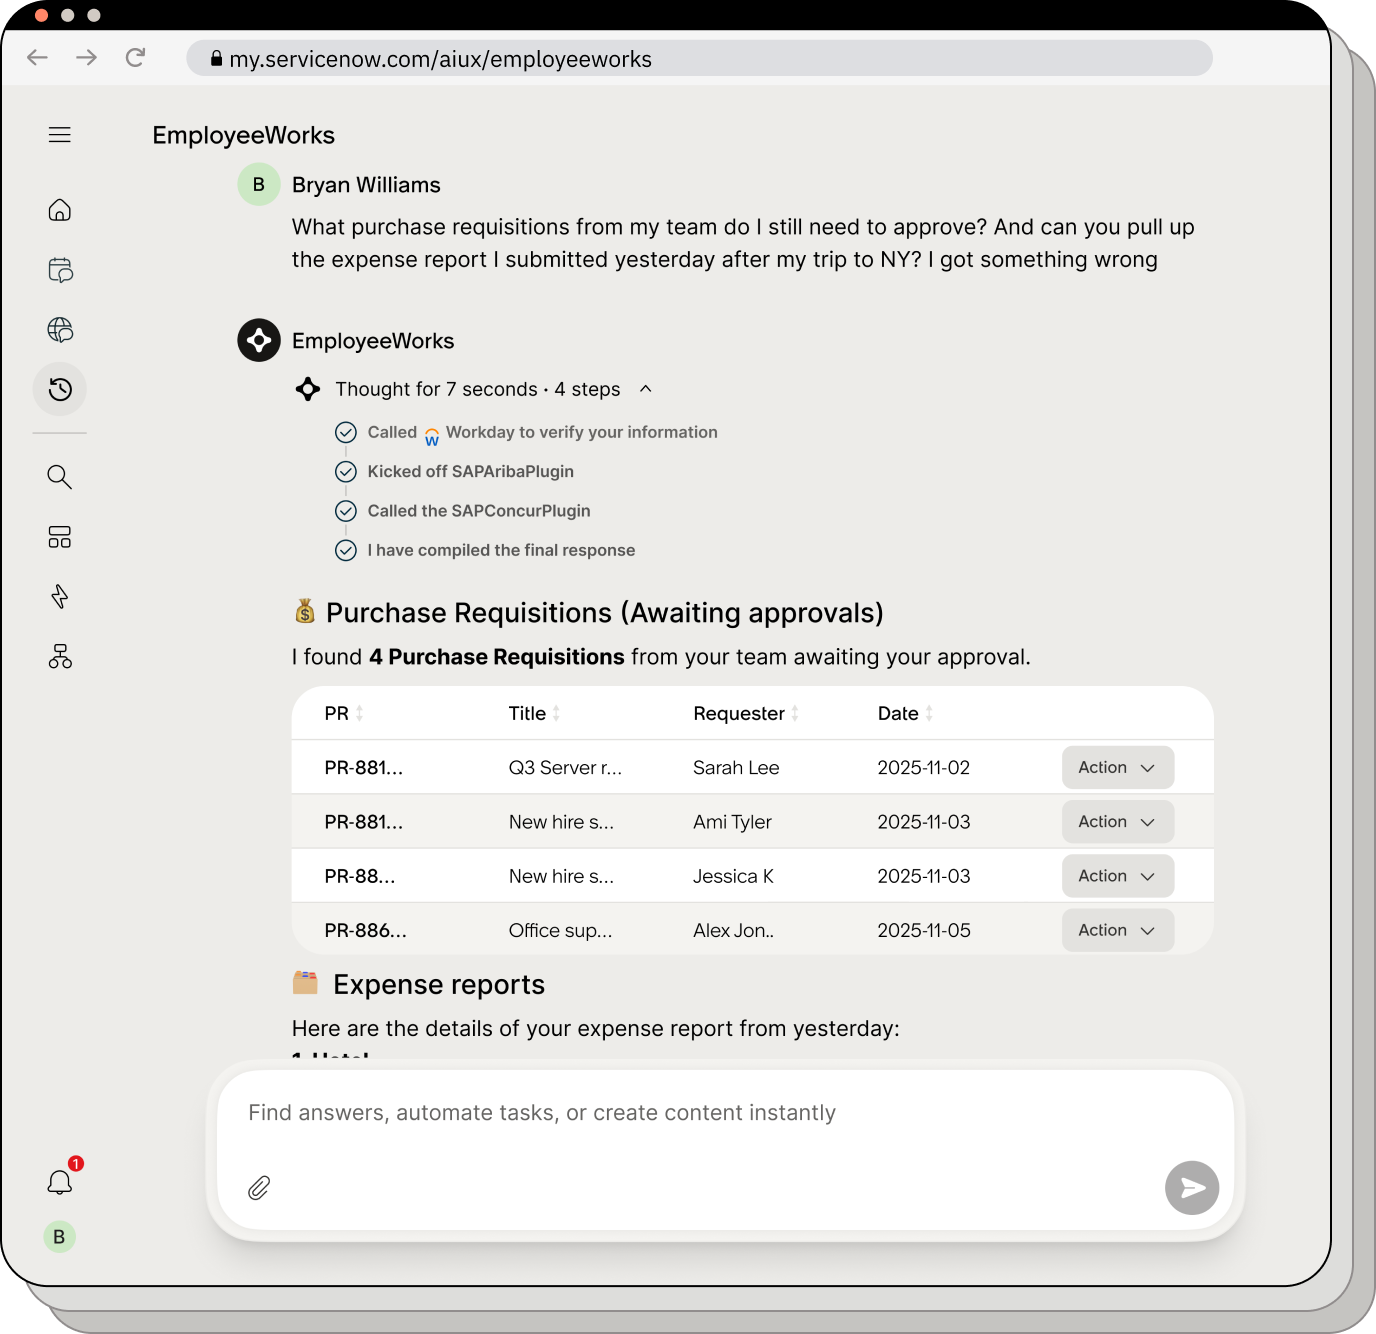Open the hamburger menu in the sidebar
Image resolution: width=1376 pixels, height=1334 pixels.
click(60, 135)
